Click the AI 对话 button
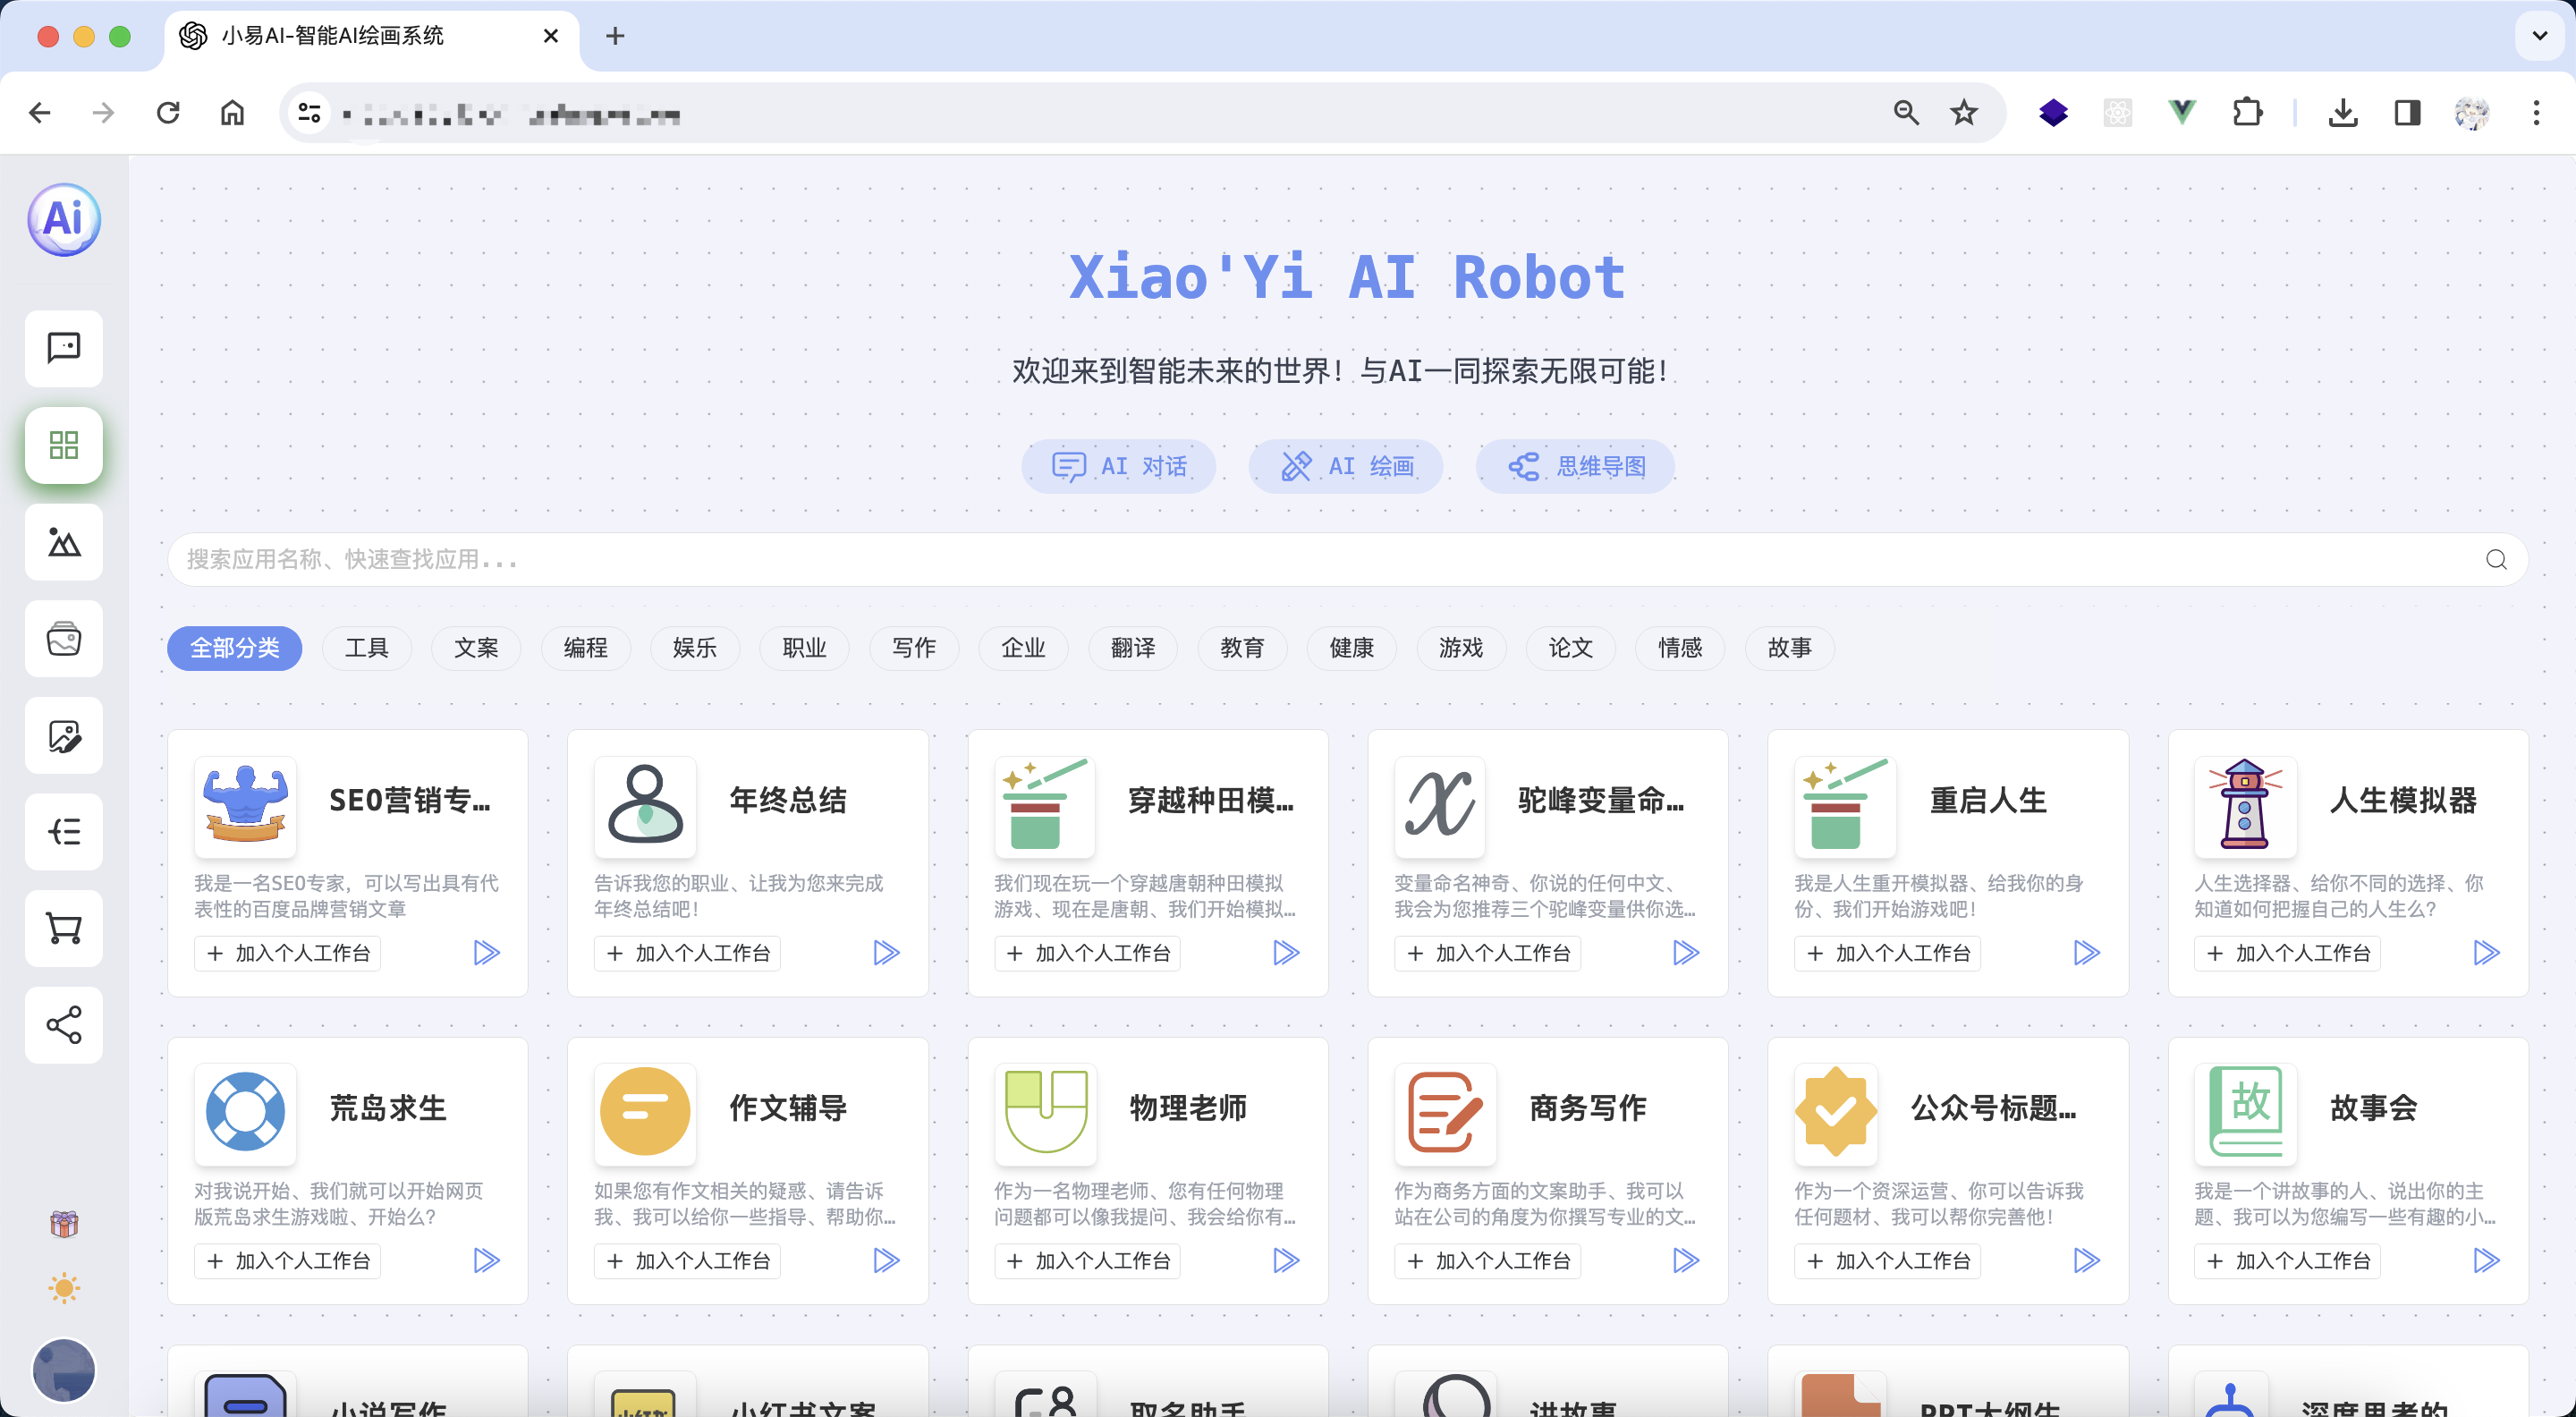This screenshot has height=1417, width=2576. coord(1119,467)
